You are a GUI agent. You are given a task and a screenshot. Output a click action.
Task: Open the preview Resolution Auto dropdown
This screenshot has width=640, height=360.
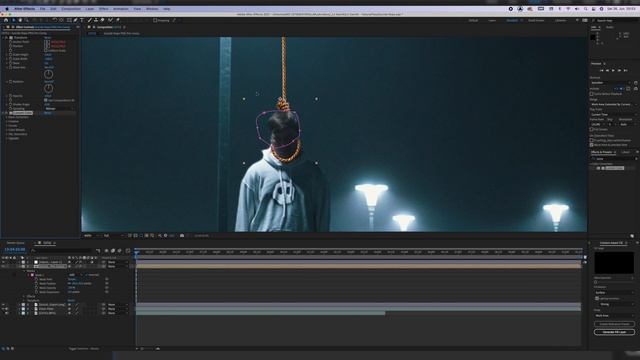click(x=627, y=124)
